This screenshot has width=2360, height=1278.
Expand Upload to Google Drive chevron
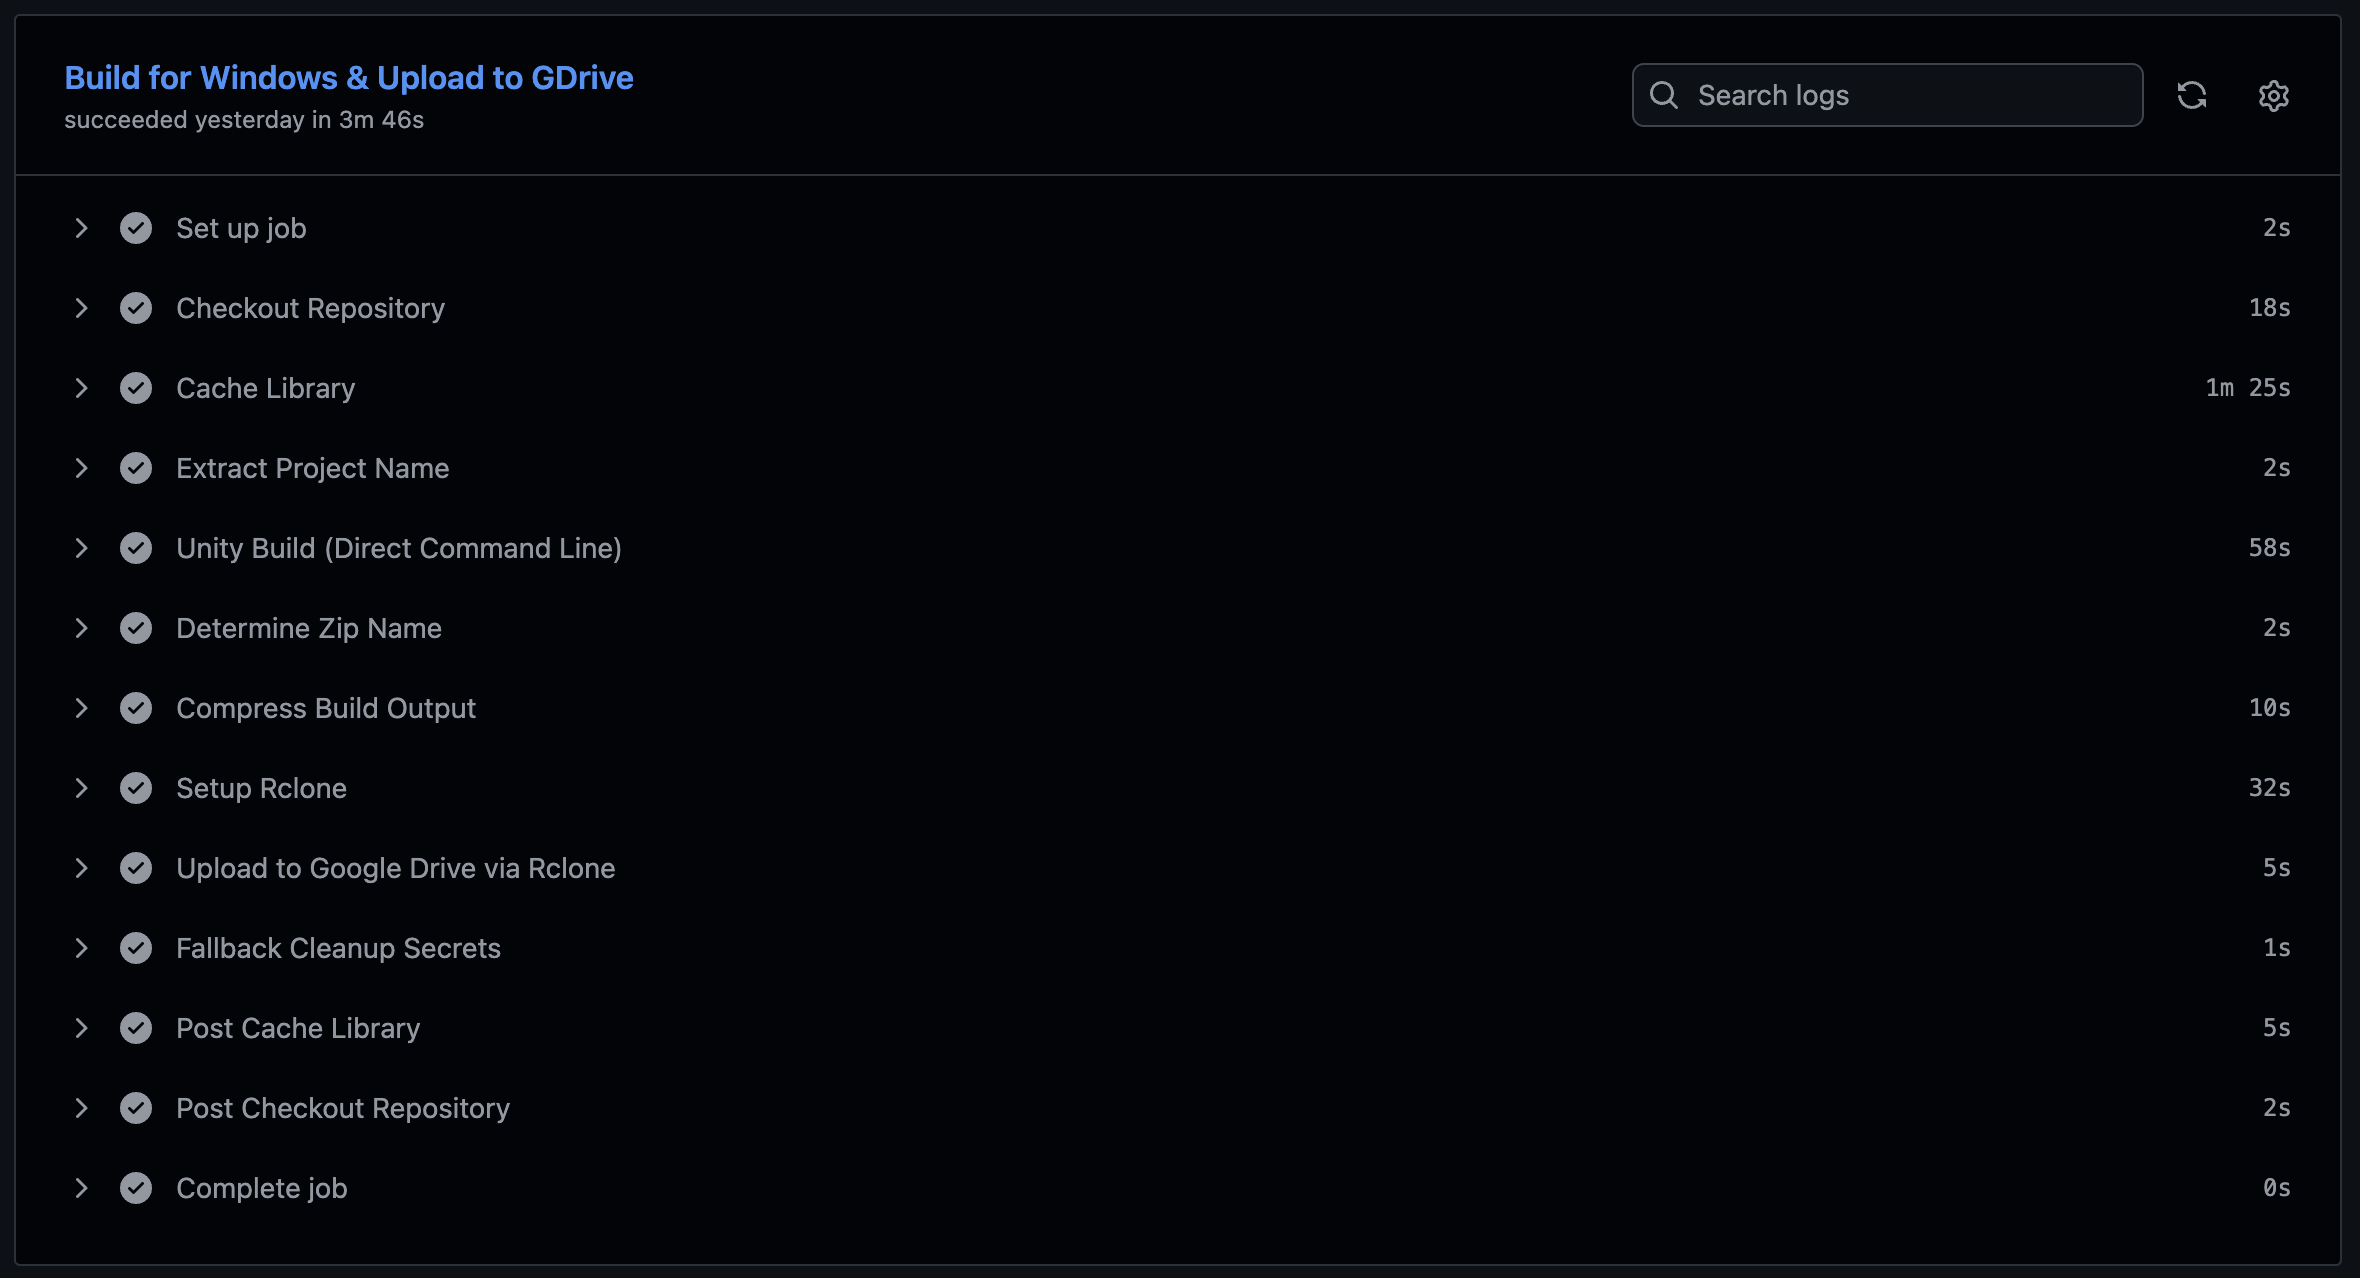coord(82,868)
